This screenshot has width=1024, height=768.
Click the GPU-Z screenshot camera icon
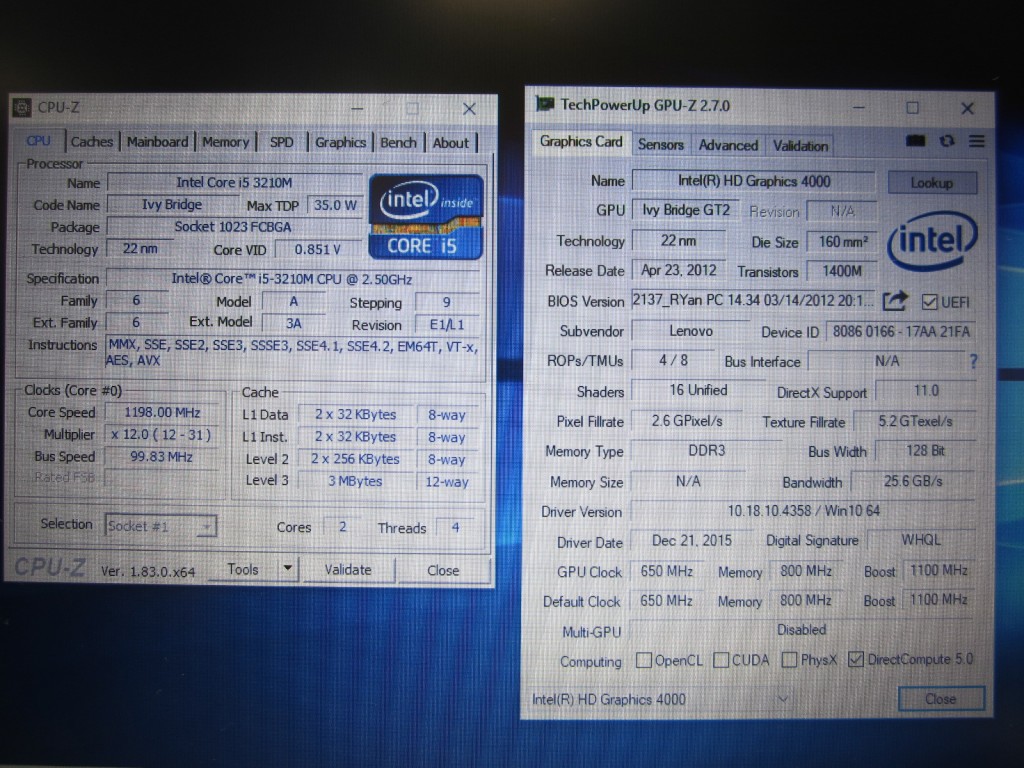[x=916, y=142]
